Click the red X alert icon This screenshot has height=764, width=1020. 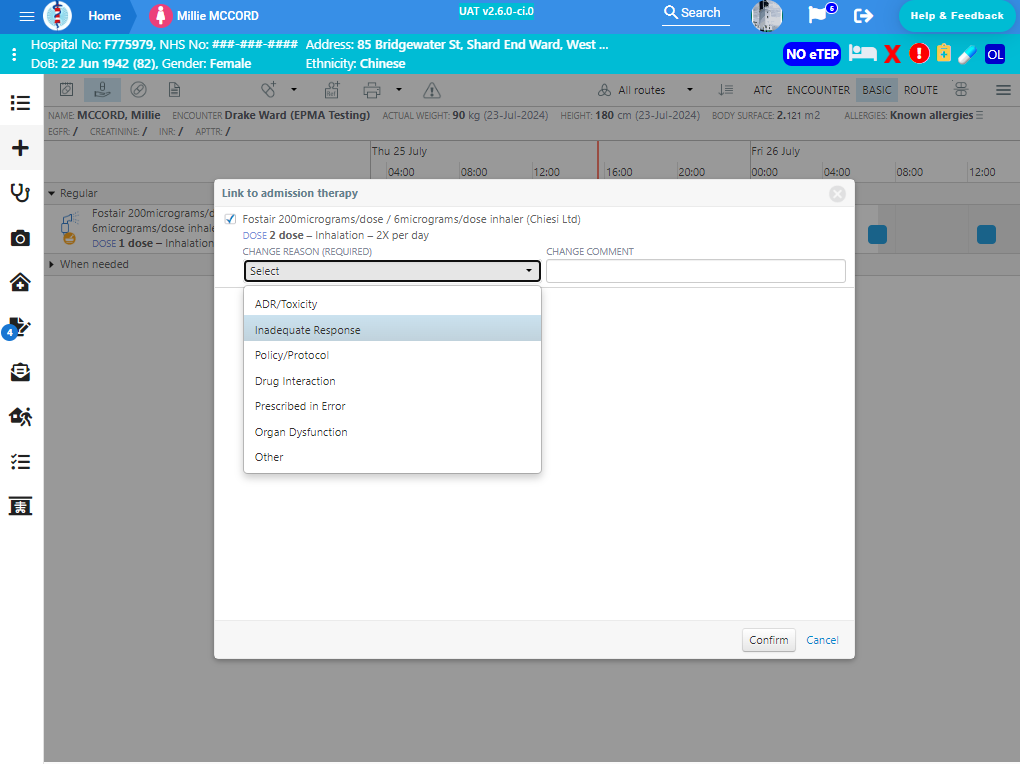[892, 54]
